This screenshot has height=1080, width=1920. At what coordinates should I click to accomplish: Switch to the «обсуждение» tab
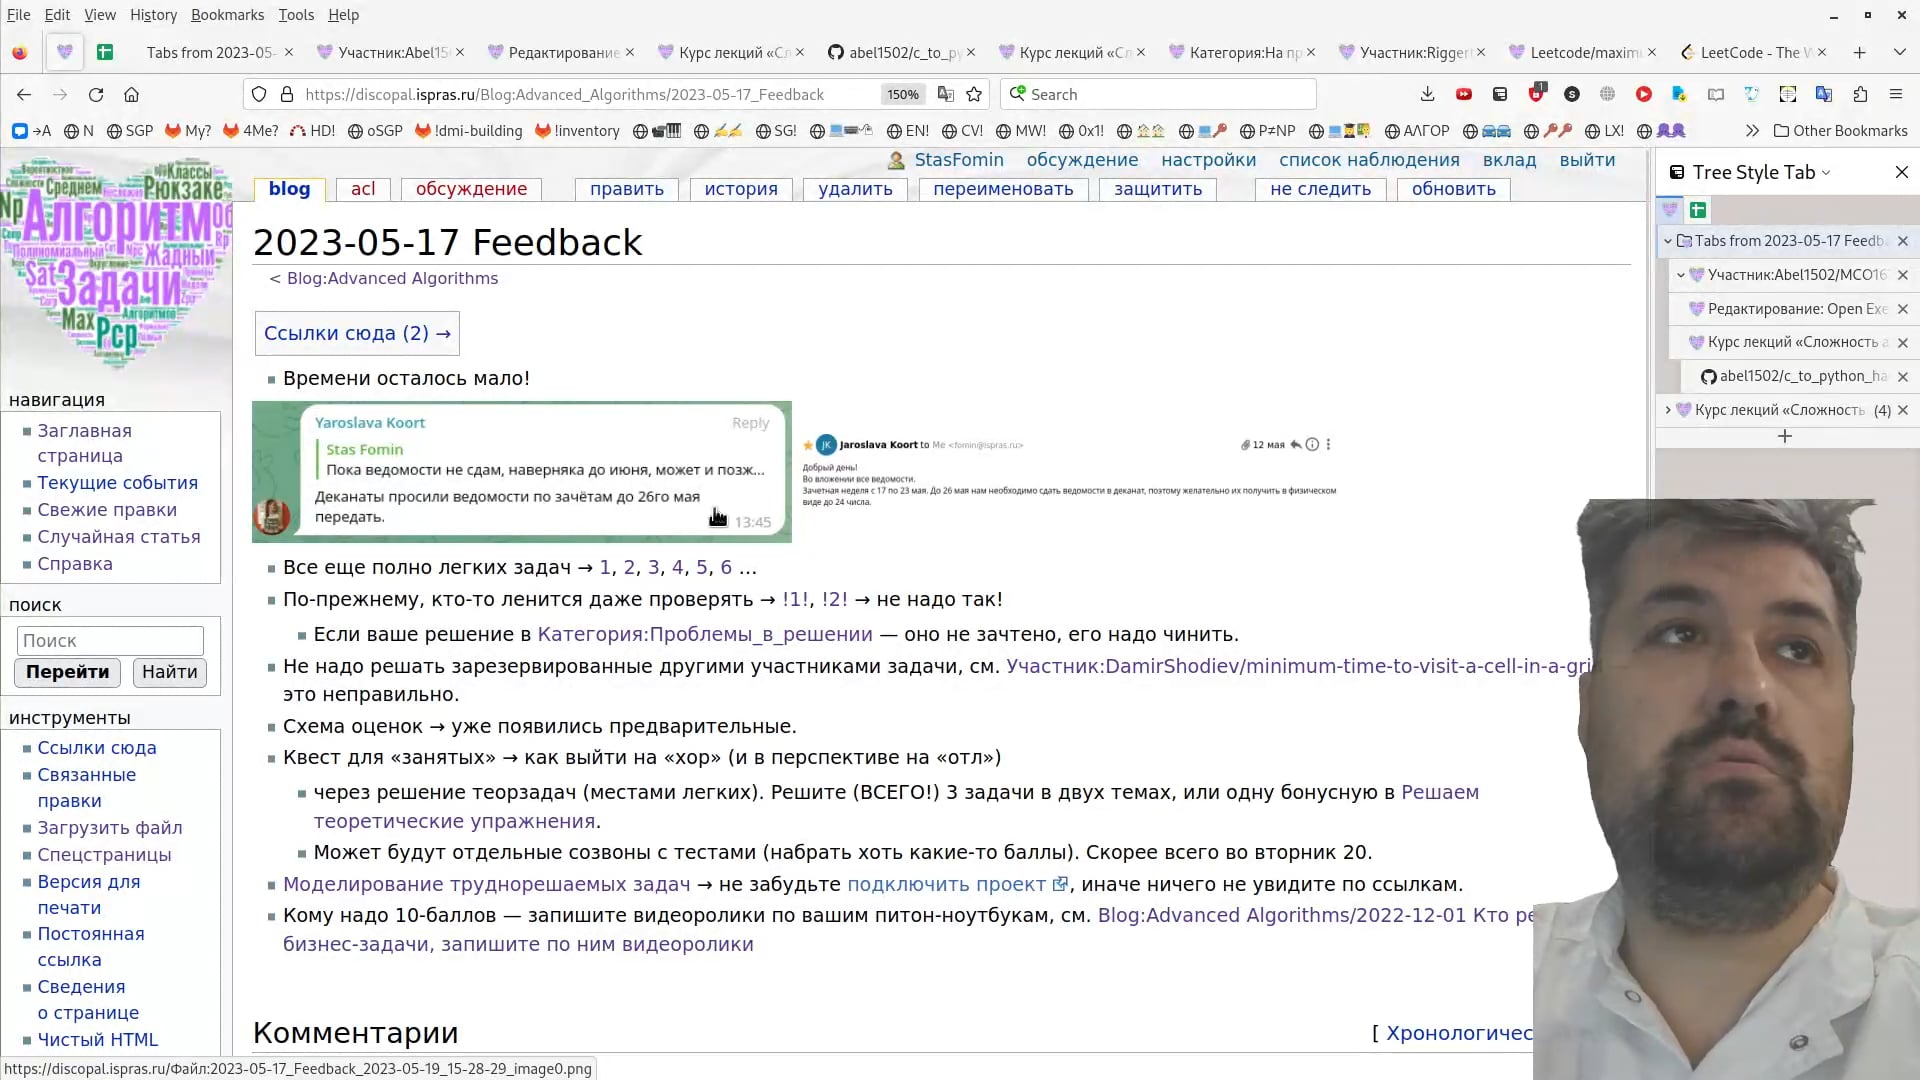tap(470, 189)
